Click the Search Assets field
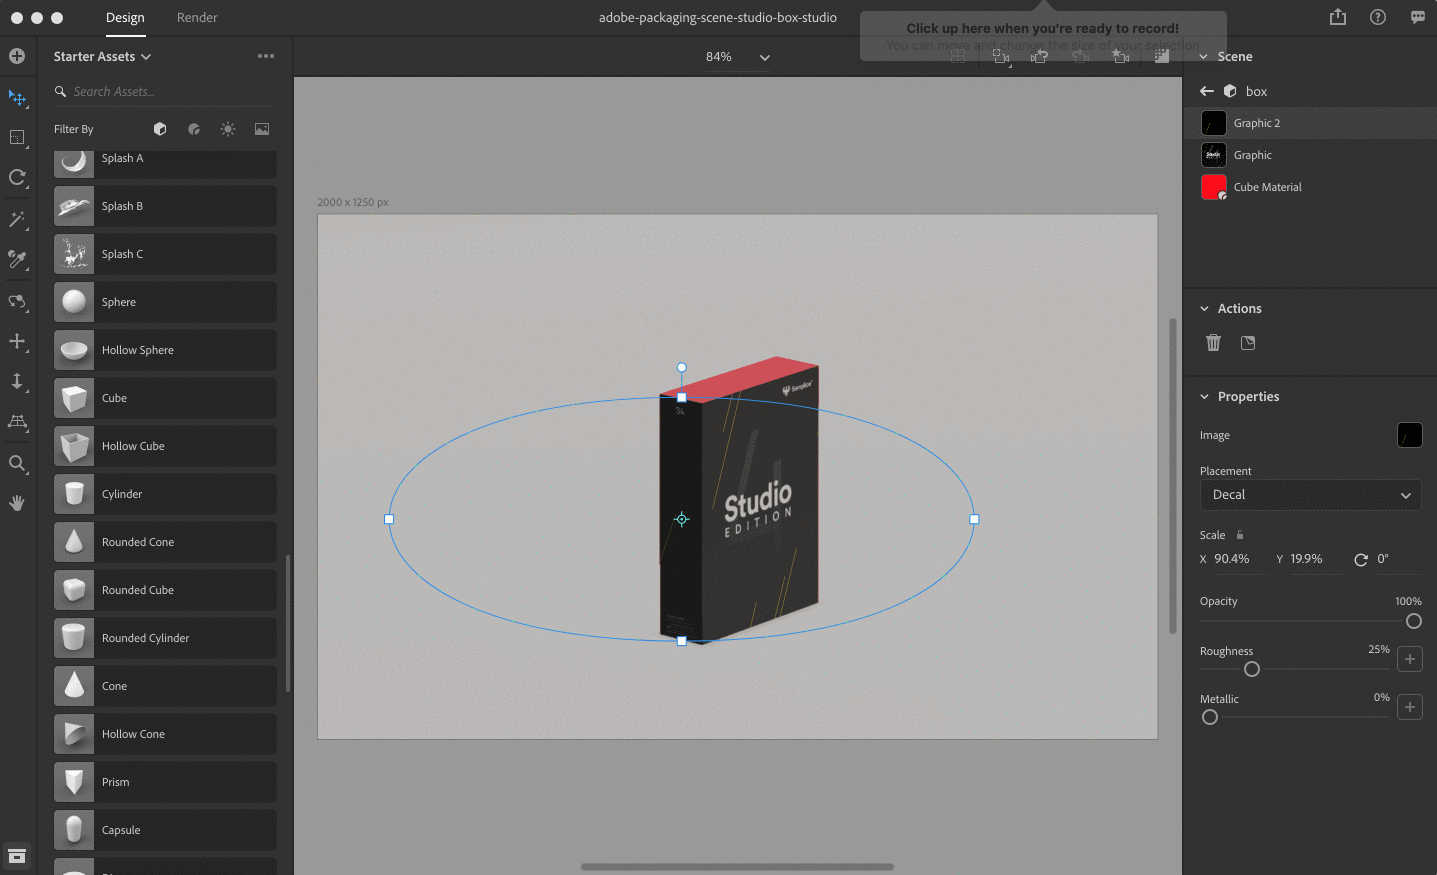Image resolution: width=1437 pixels, height=875 pixels. (x=163, y=91)
